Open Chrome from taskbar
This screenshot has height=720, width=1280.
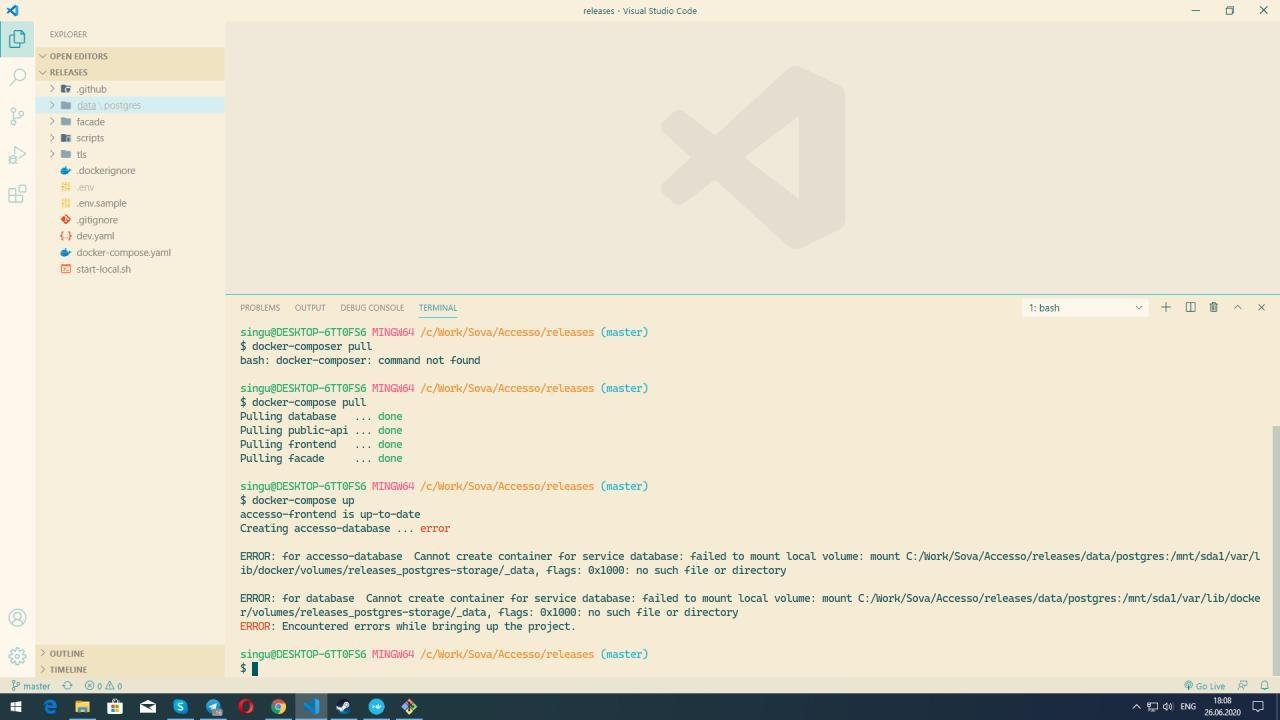click(x=279, y=707)
